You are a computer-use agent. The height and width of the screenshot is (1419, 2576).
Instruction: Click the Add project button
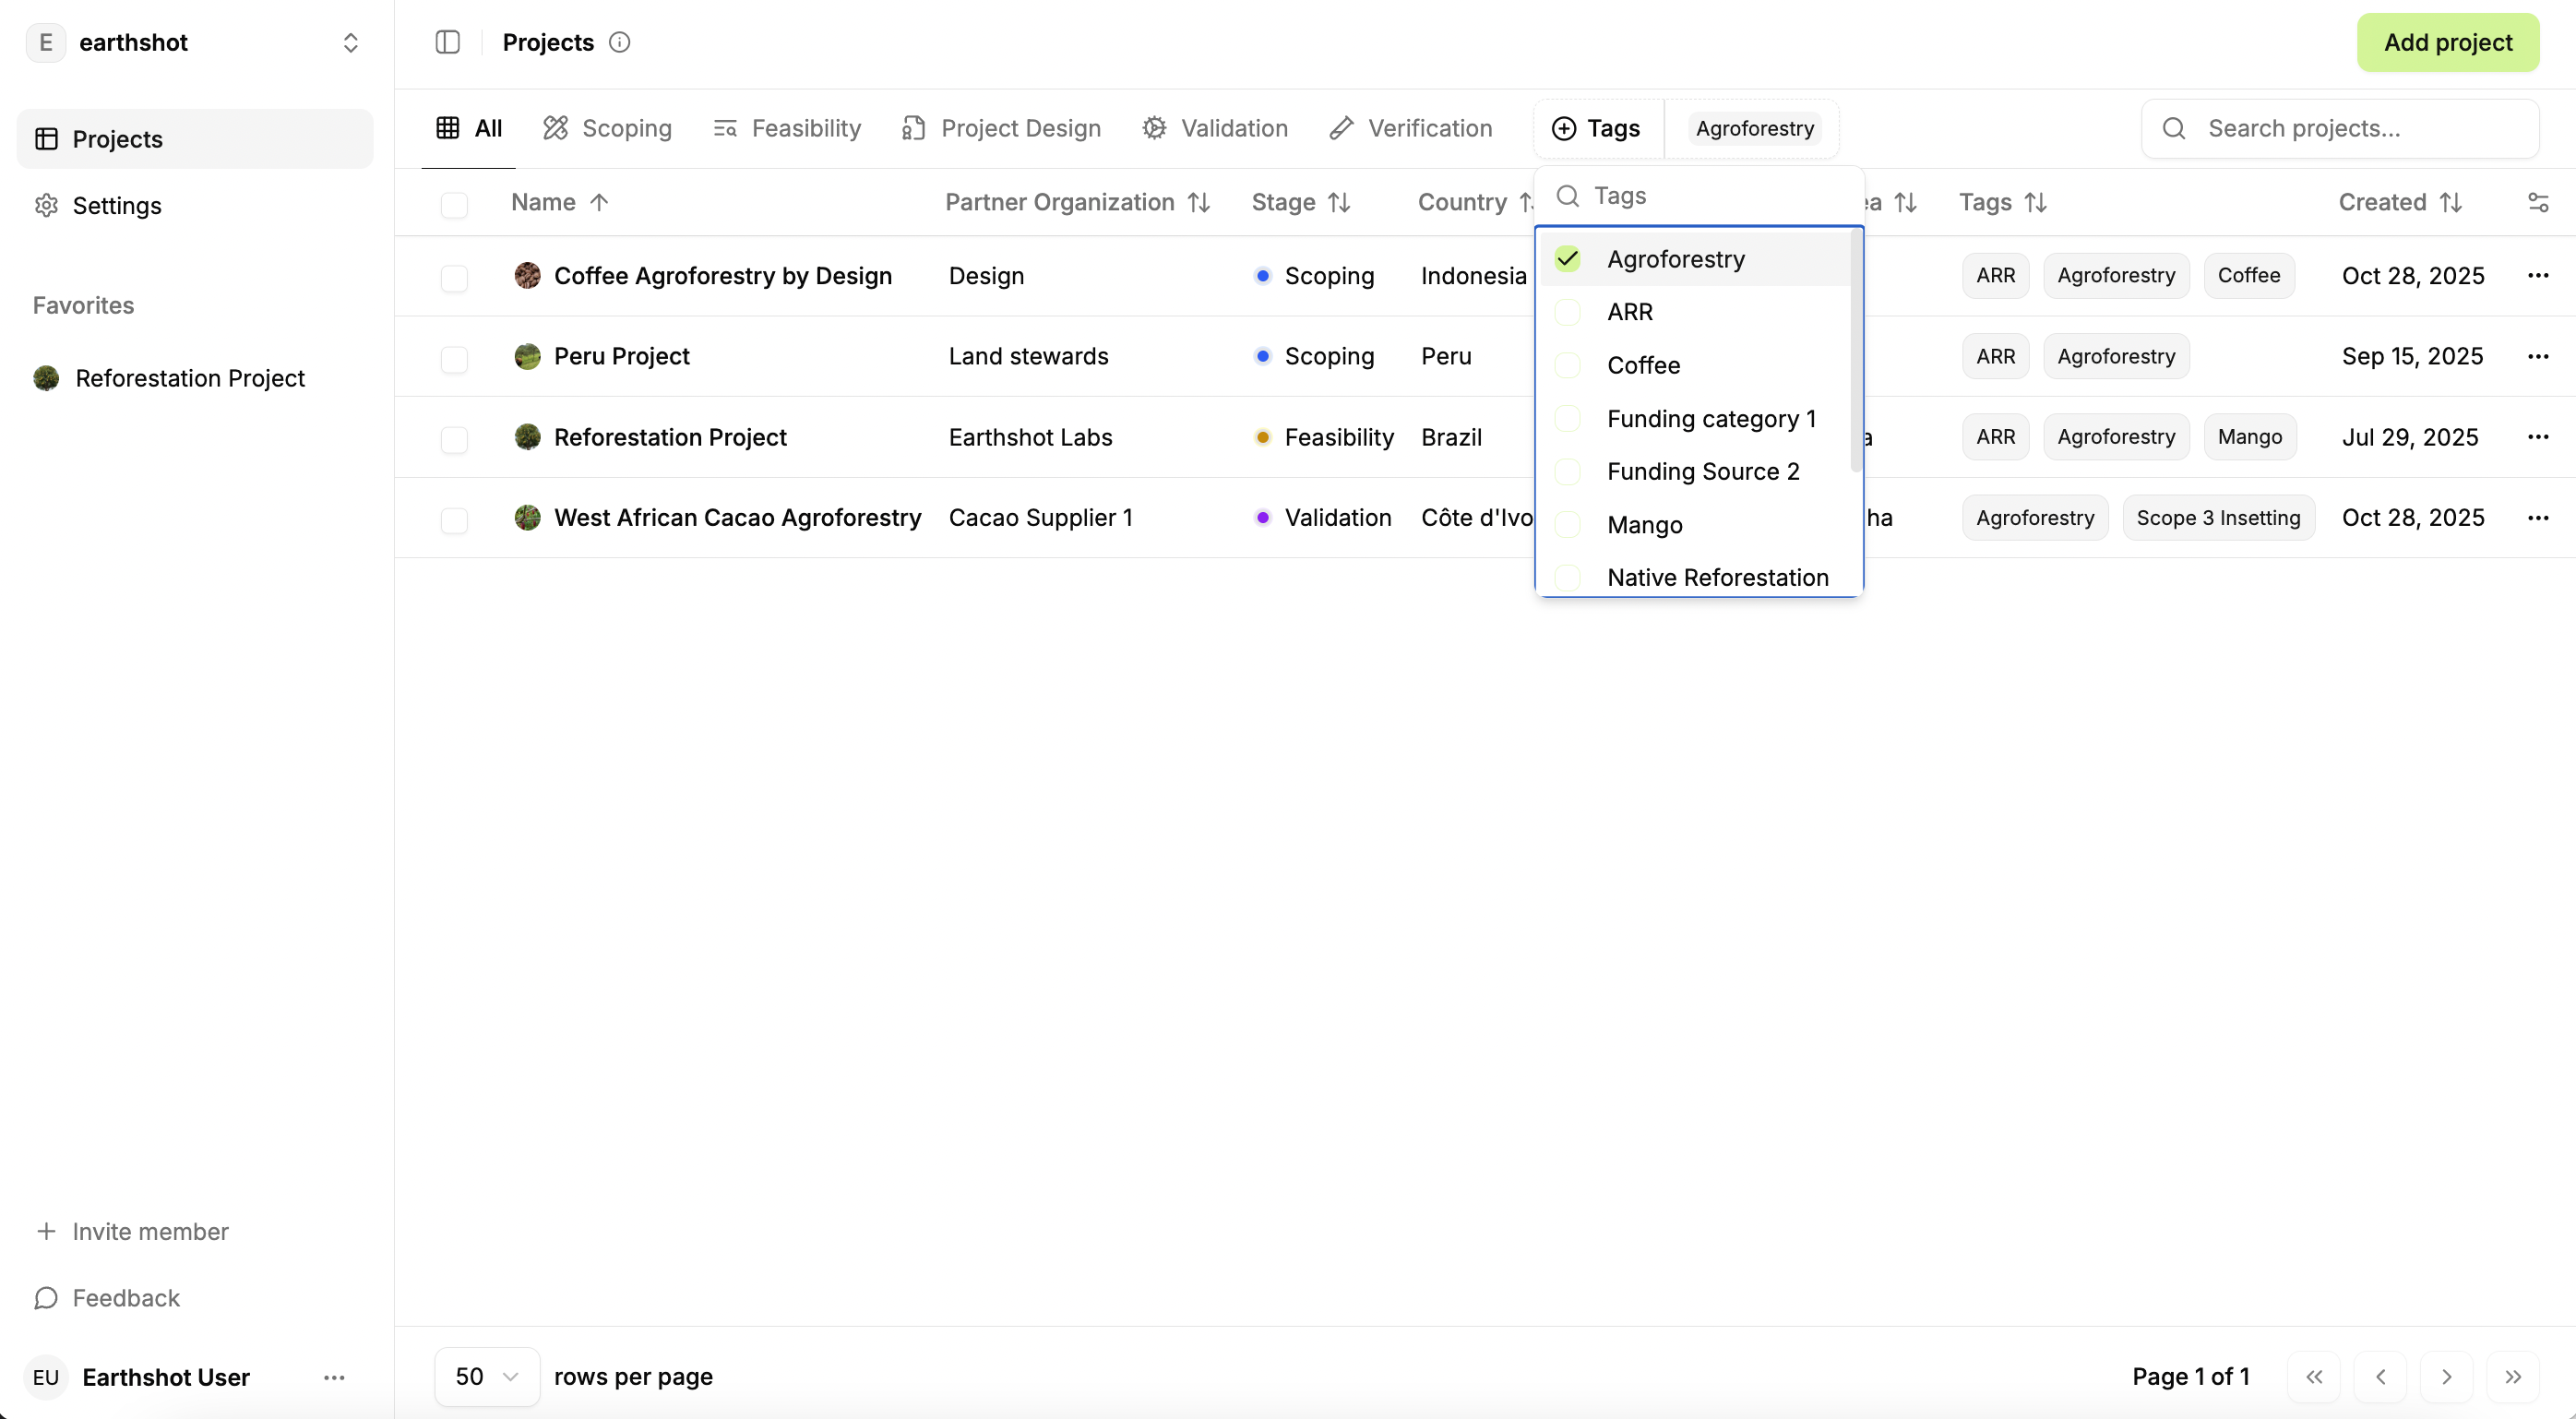tap(2446, 42)
